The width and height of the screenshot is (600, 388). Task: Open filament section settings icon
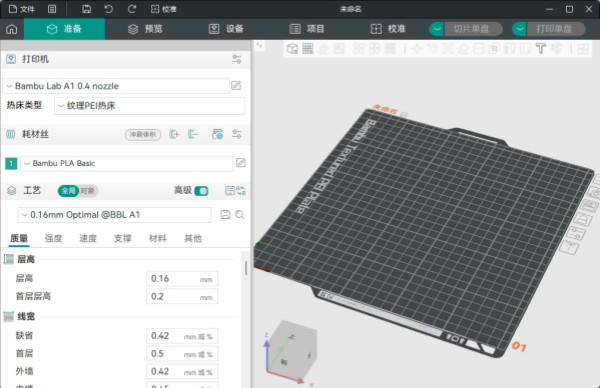237,134
